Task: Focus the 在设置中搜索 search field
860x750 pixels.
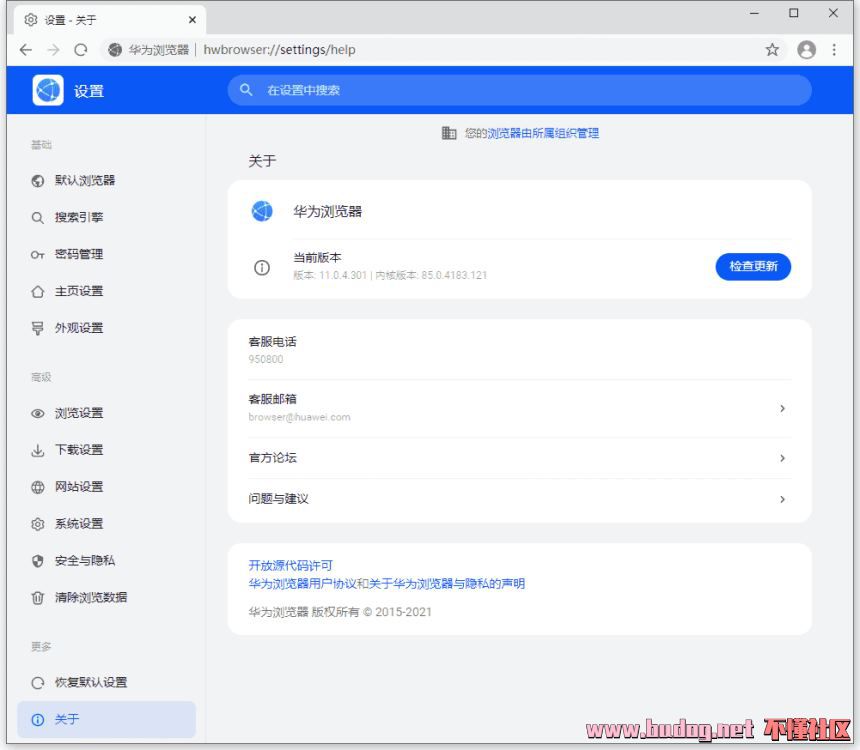Action: [x=519, y=90]
